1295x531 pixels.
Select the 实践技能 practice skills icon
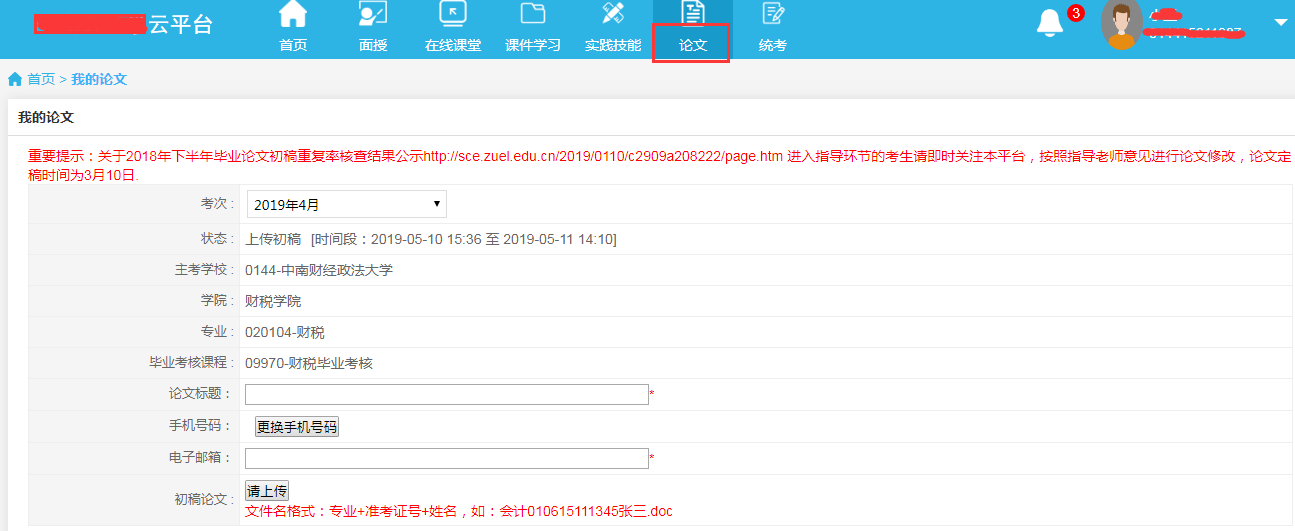coord(613,14)
